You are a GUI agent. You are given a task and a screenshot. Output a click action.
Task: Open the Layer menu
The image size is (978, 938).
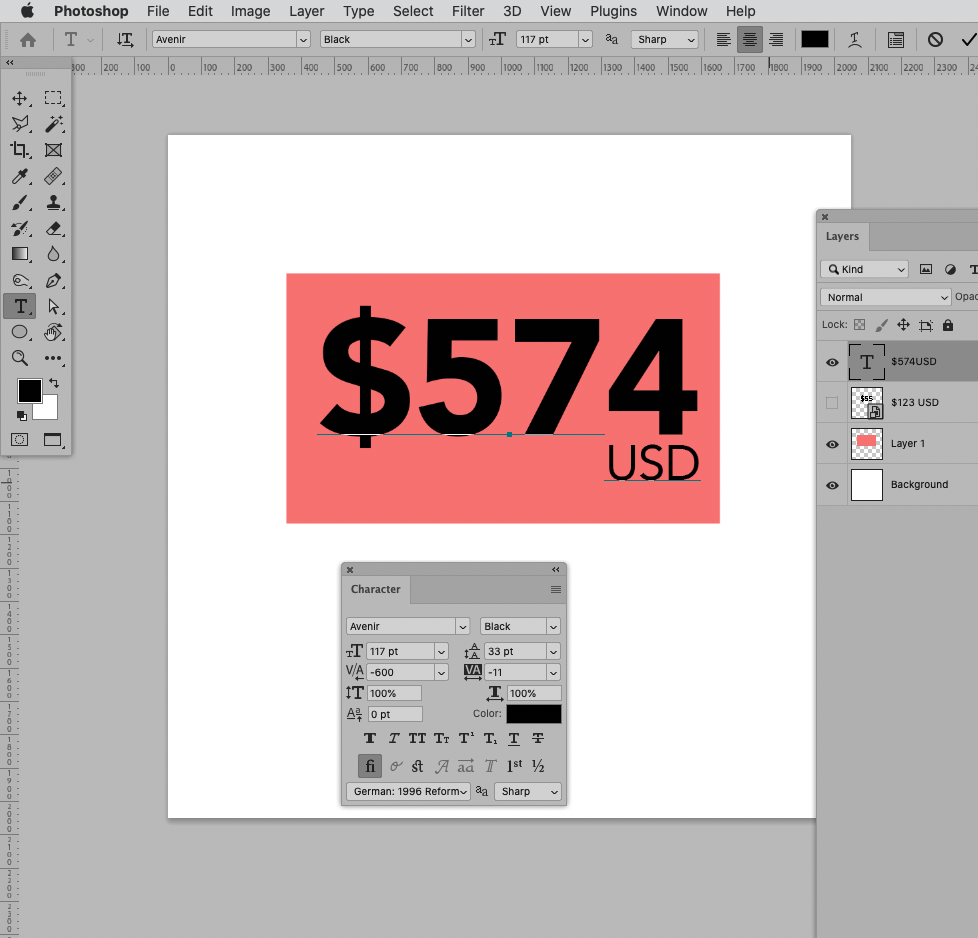[x=306, y=11]
